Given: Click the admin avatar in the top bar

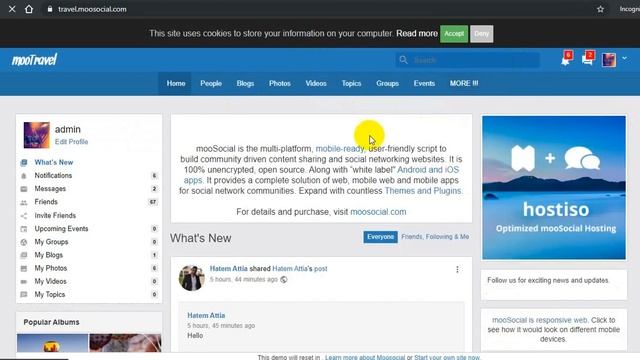Looking at the screenshot, I should coord(609,60).
